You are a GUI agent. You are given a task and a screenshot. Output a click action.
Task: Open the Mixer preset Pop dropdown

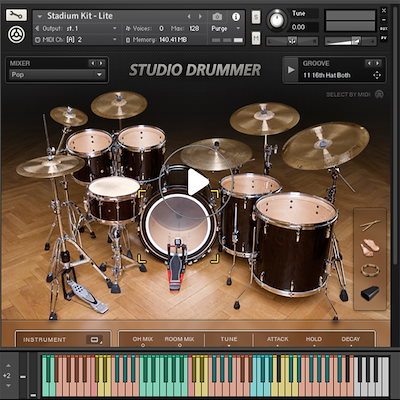tap(56, 75)
